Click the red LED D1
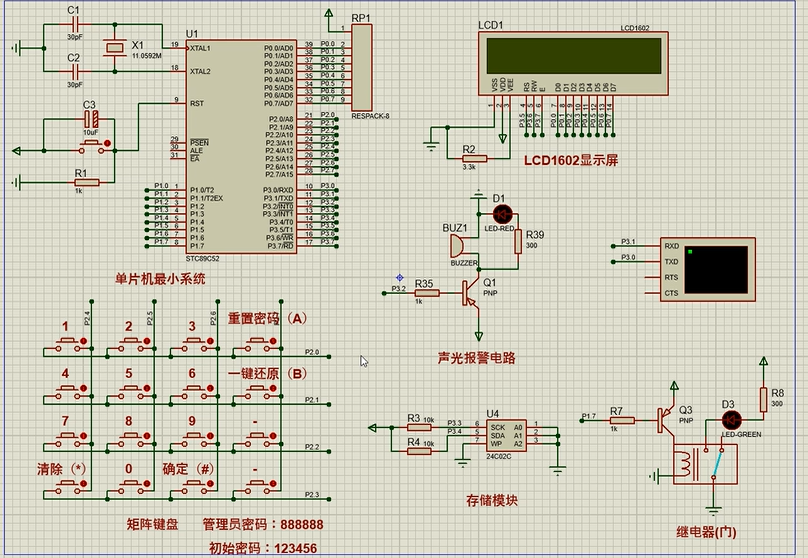Image resolution: width=808 pixels, height=558 pixels. coord(502,214)
